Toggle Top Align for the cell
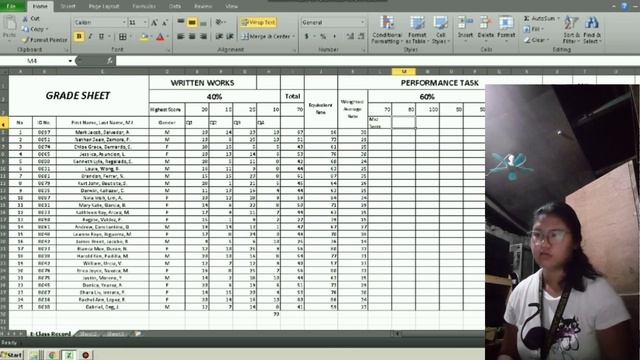Screen dimensions: 640x360 pos(181,22)
